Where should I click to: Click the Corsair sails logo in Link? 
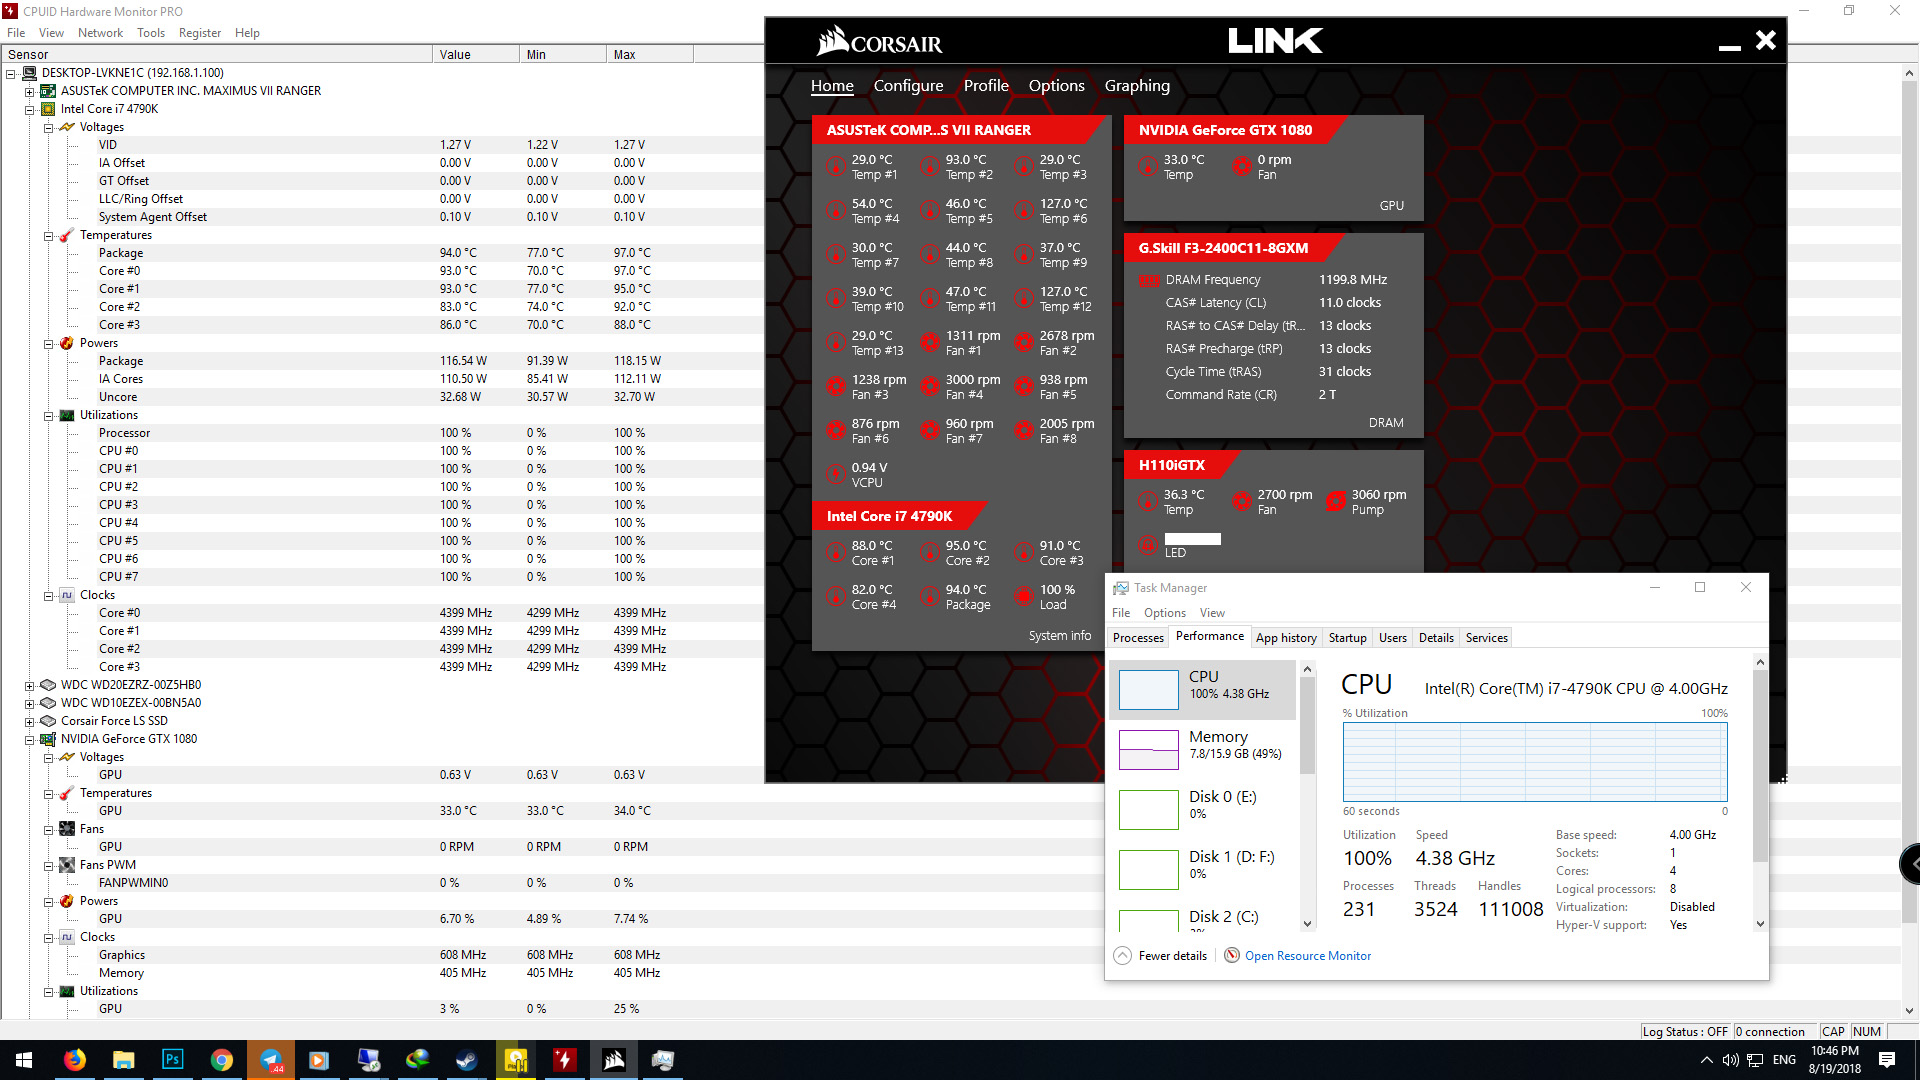[x=832, y=41]
